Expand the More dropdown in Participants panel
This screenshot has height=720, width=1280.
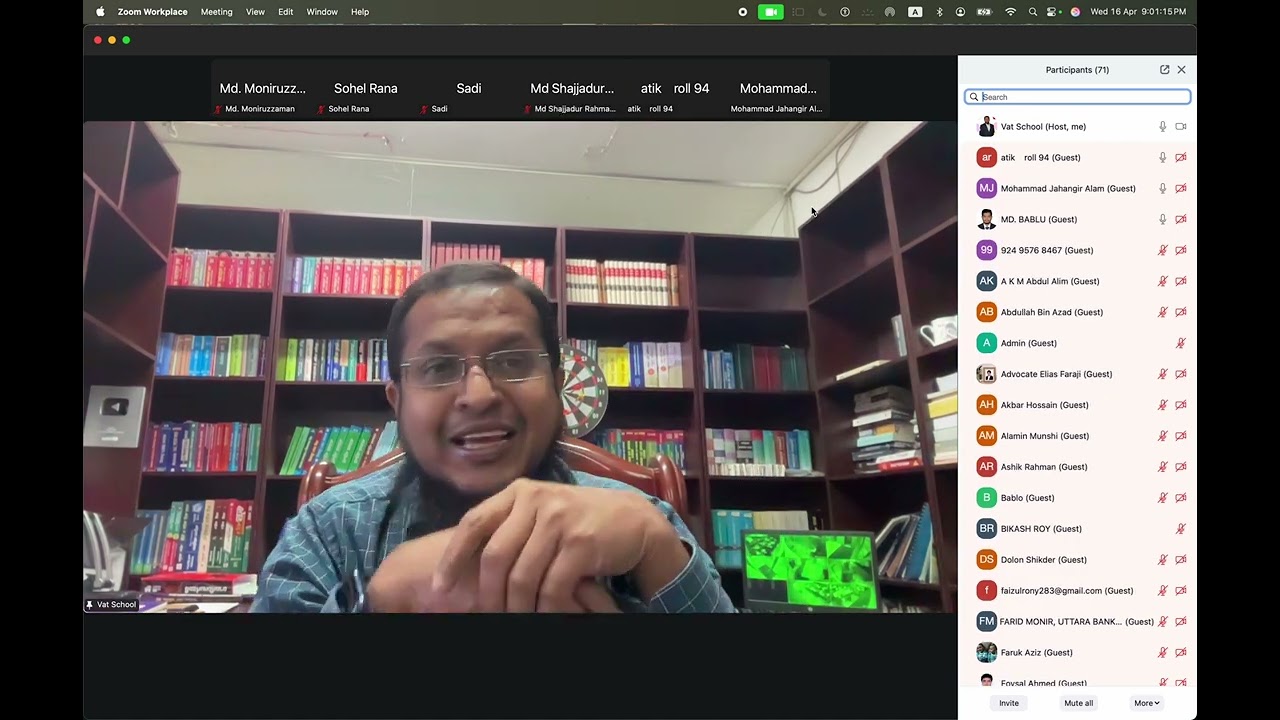click(x=1147, y=703)
